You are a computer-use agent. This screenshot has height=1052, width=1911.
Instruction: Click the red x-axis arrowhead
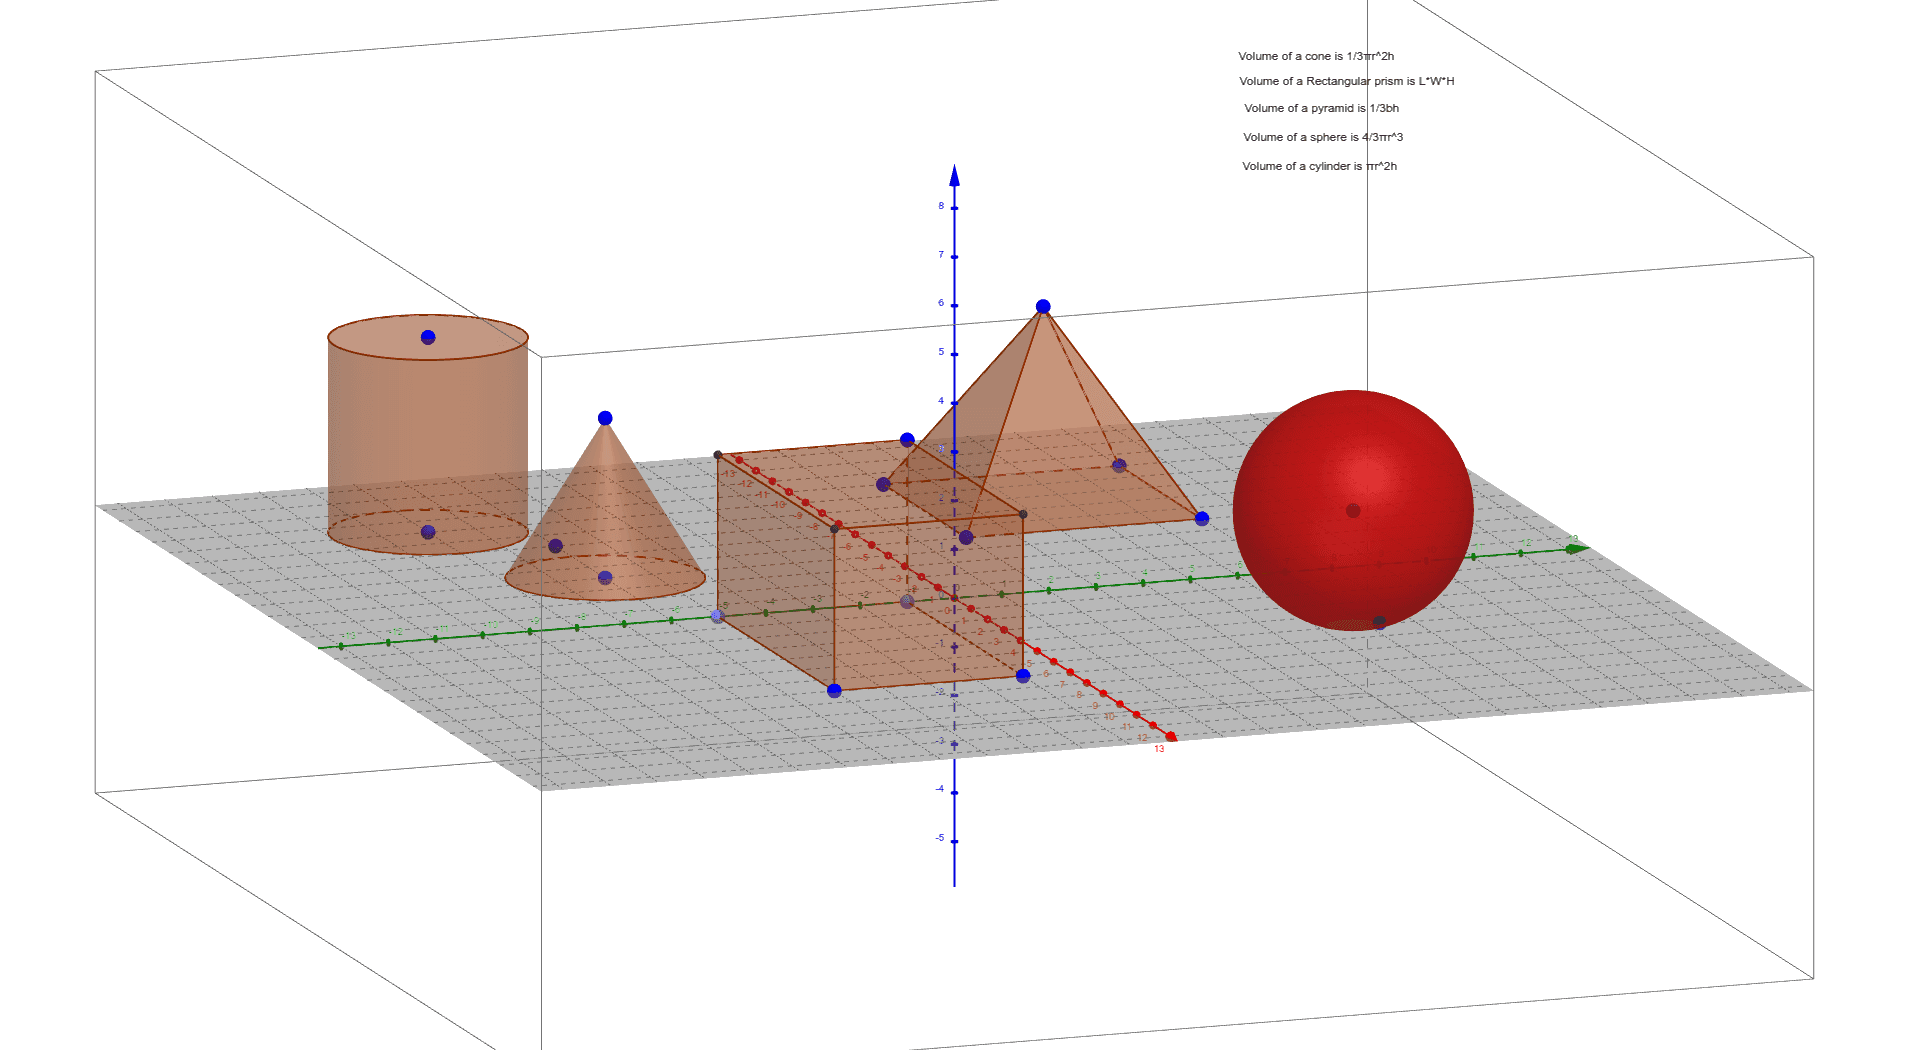tap(1172, 737)
